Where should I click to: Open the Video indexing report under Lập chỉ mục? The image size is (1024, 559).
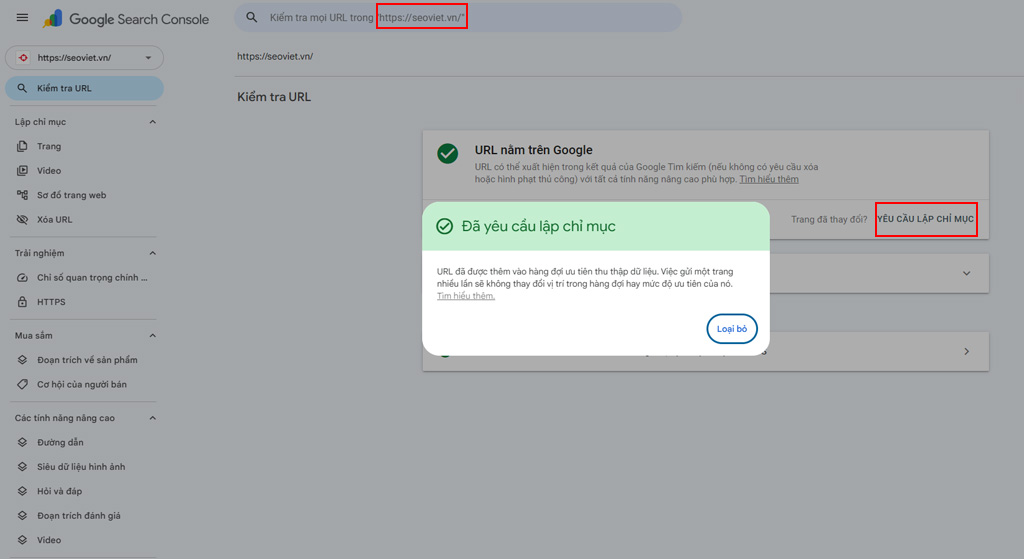pos(49,170)
